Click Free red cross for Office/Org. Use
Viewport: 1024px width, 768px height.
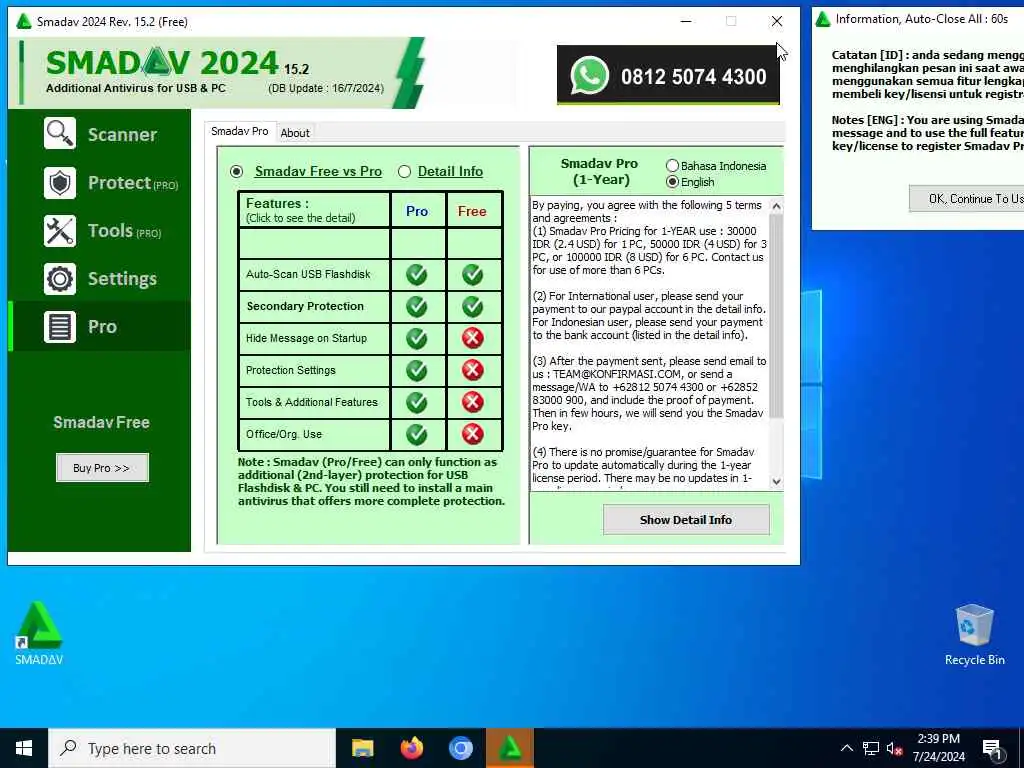(x=472, y=434)
